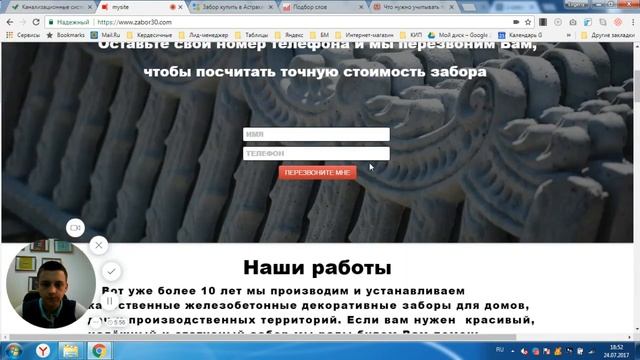
Task: Show hidden bookmarks with the chevron
Action: point(569,36)
